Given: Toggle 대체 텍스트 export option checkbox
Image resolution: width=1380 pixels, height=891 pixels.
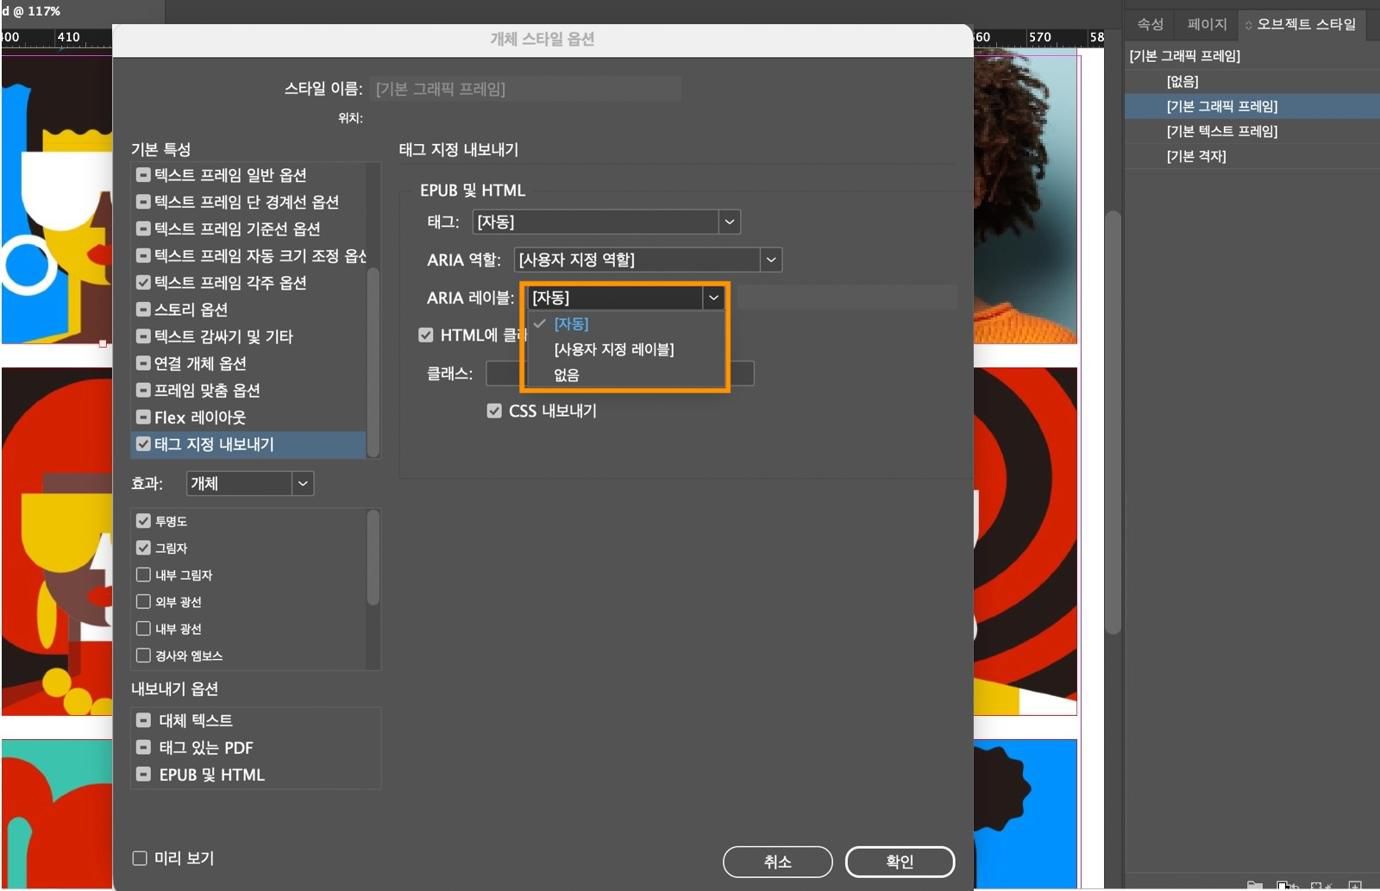Looking at the screenshot, I should [143, 720].
